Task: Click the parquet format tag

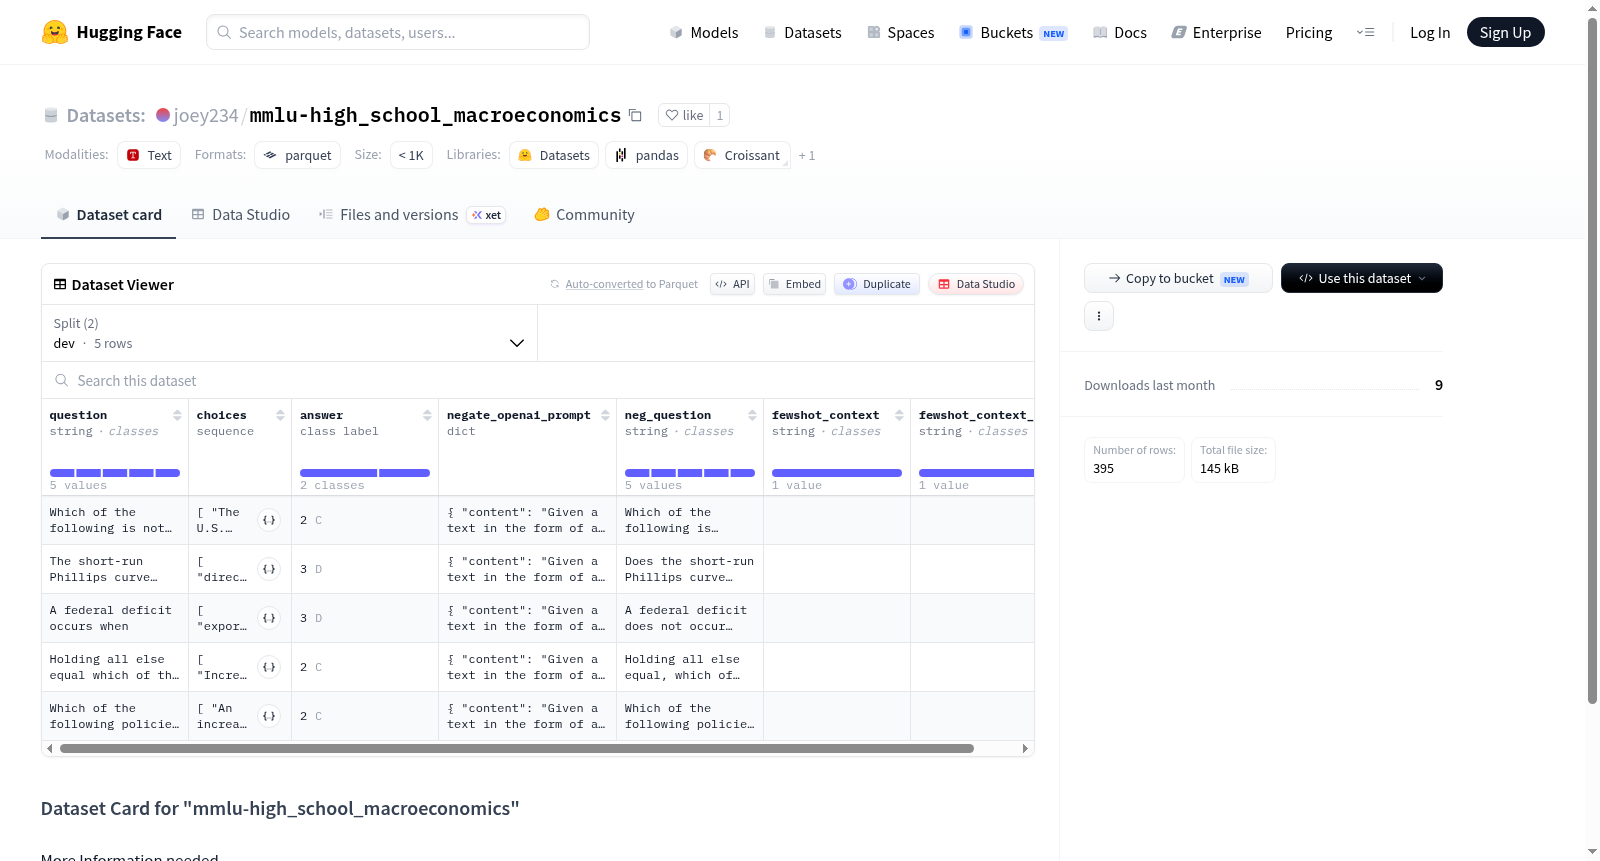Action: (x=297, y=155)
